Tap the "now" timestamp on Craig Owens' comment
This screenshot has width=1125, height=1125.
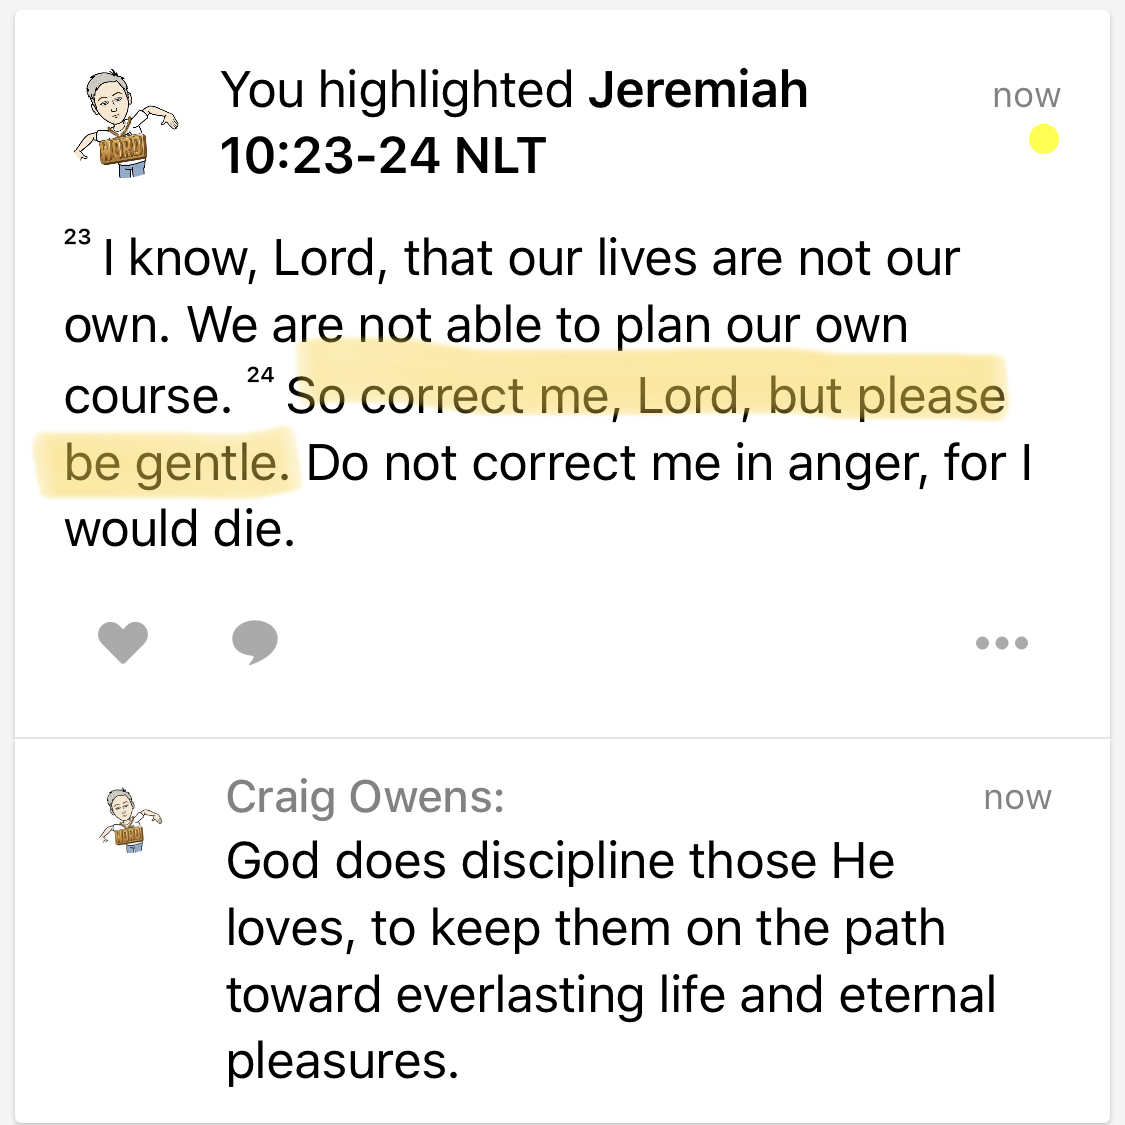pyautogui.click(x=1017, y=797)
